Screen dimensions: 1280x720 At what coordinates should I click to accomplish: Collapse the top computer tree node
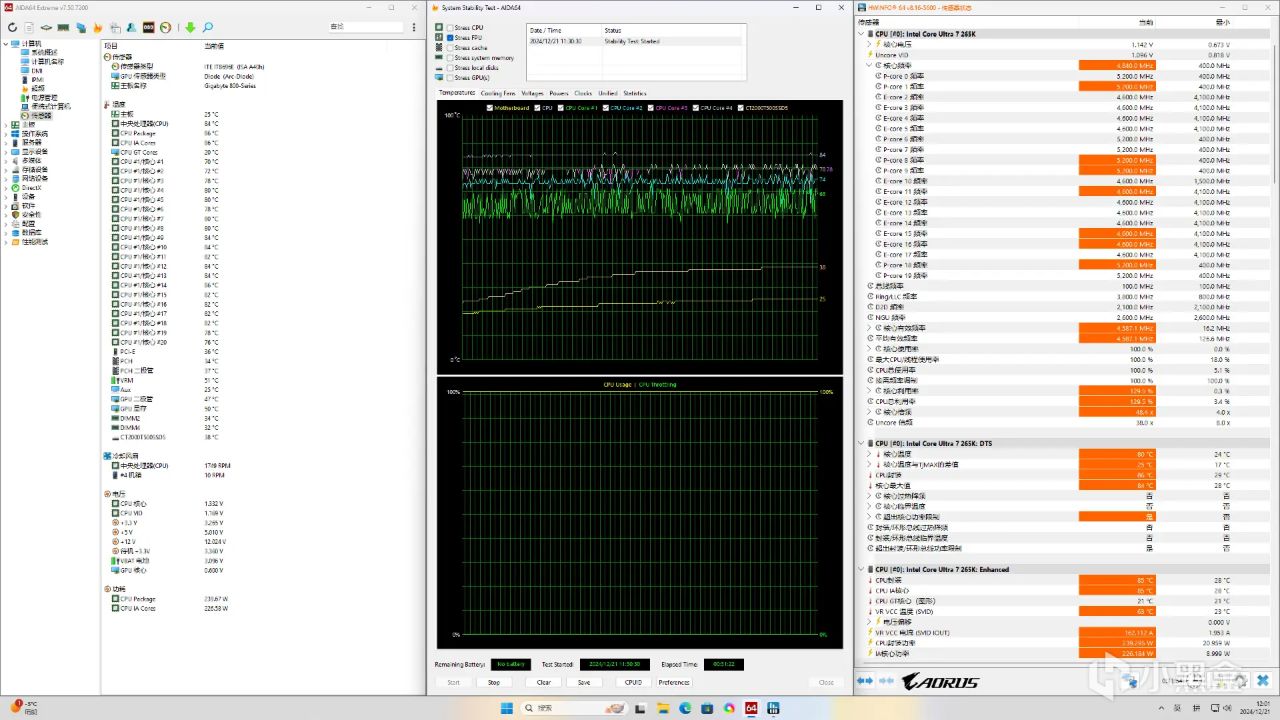tap(5, 44)
